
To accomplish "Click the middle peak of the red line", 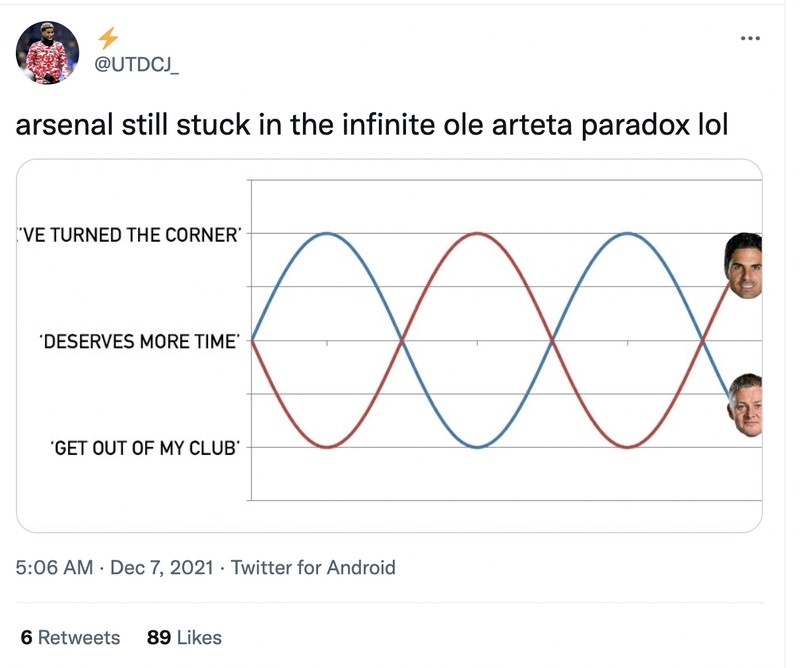I will 477,233.
